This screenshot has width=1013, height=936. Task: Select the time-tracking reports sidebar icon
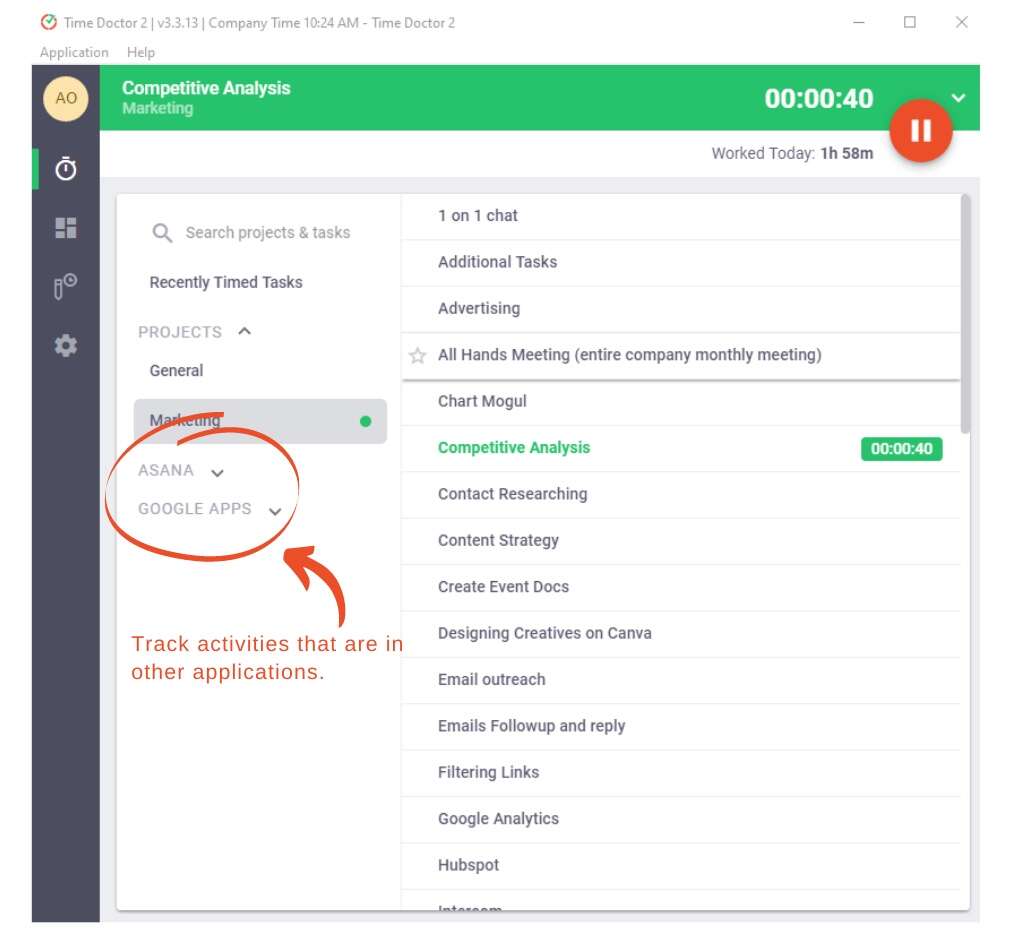[x=65, y=287]
